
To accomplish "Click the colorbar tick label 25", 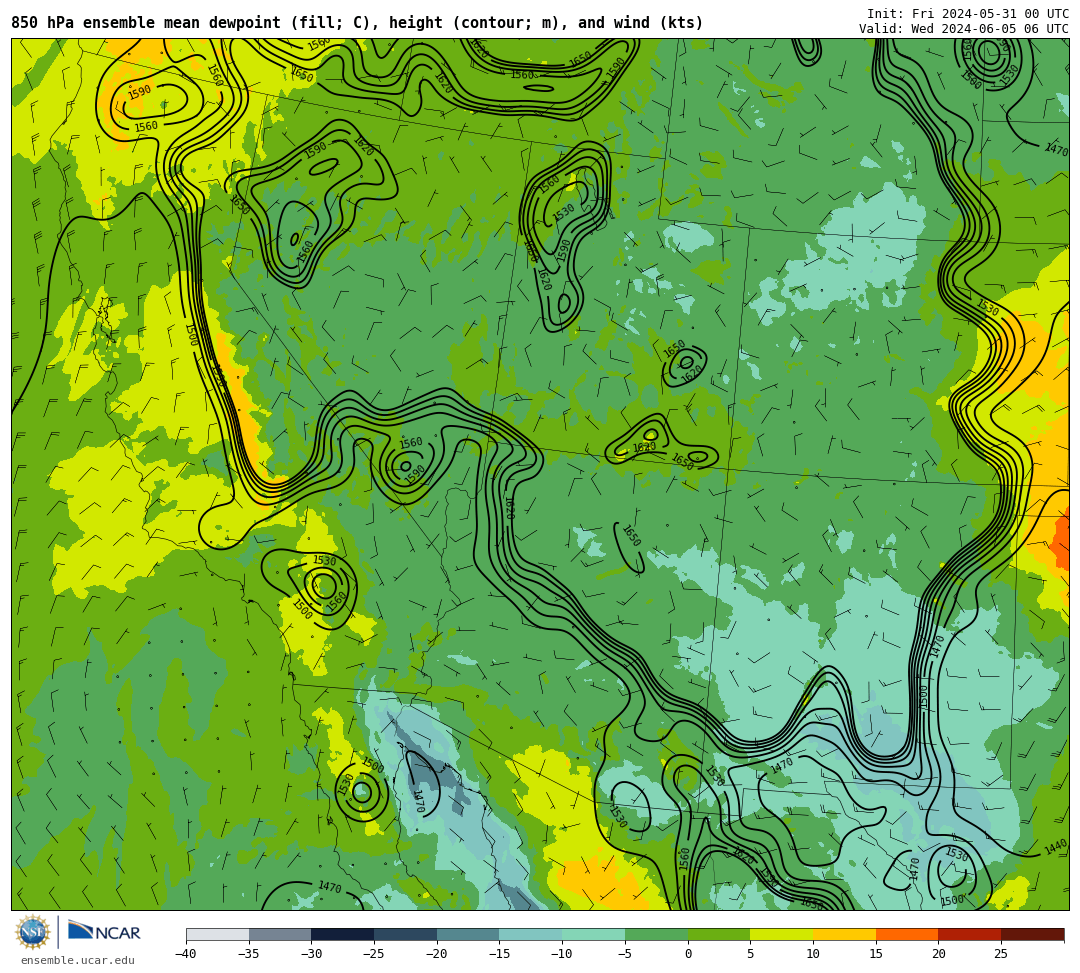I will point(1001,954).
